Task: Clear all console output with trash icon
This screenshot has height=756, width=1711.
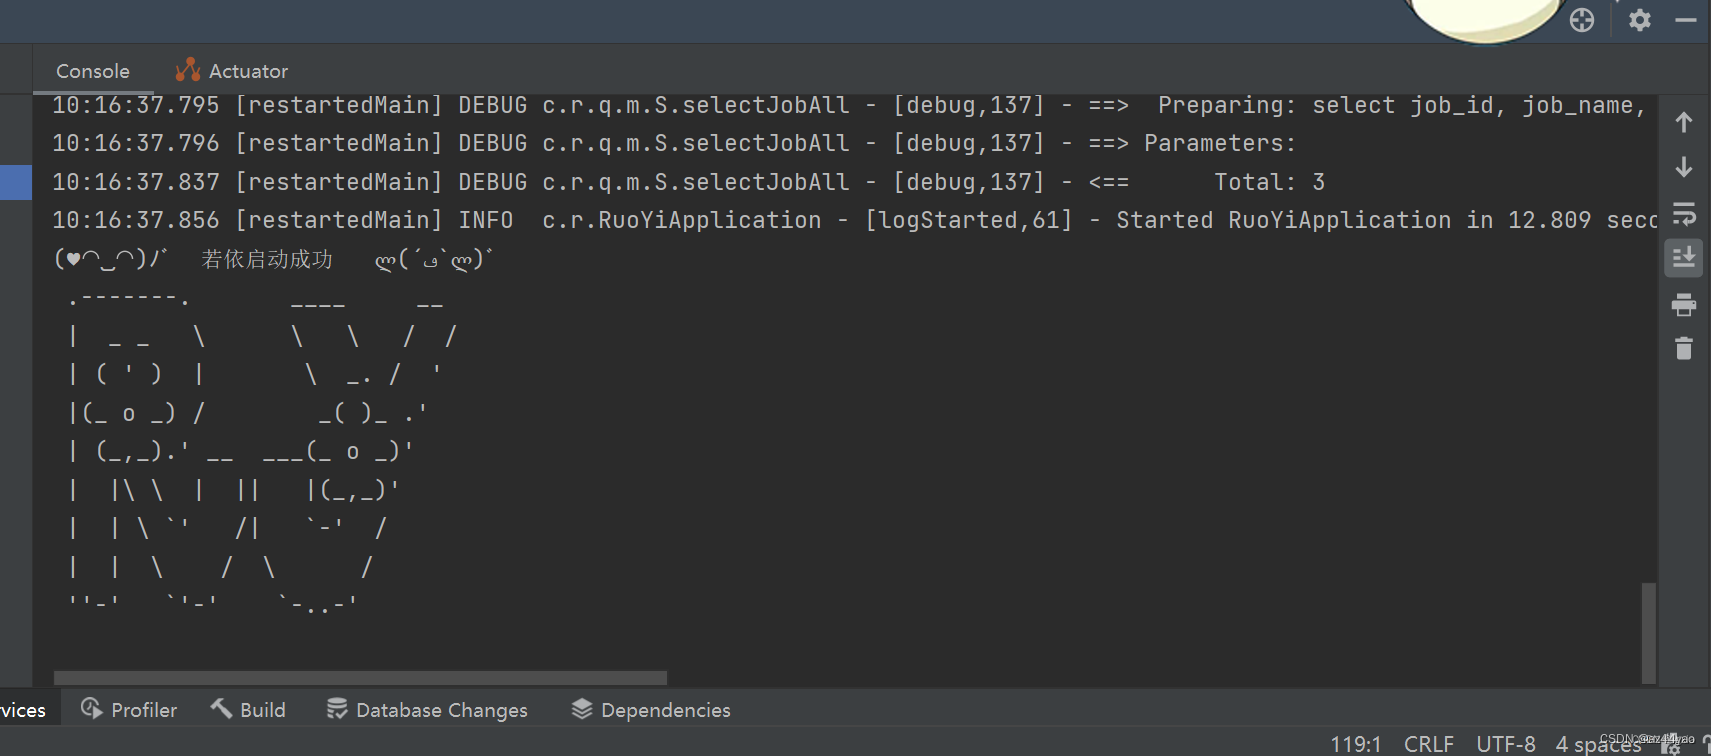Action: [x=1684, y=348]
